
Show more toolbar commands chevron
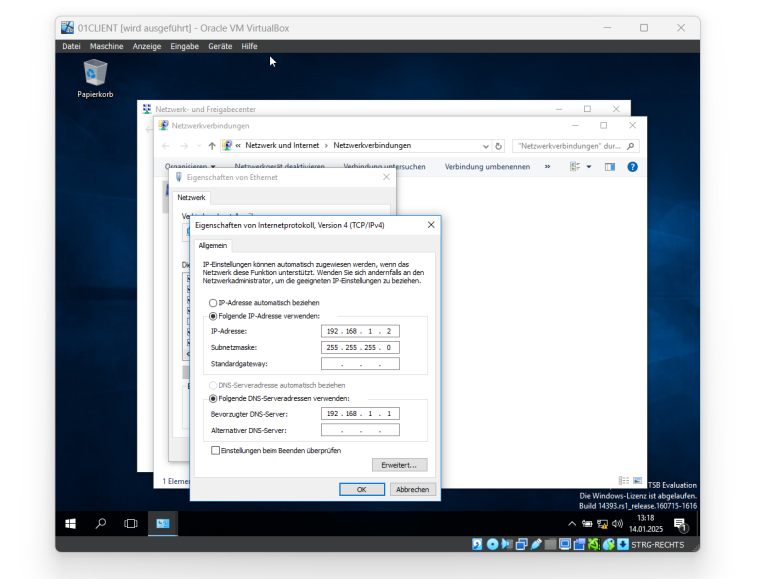tap(548, 167)
